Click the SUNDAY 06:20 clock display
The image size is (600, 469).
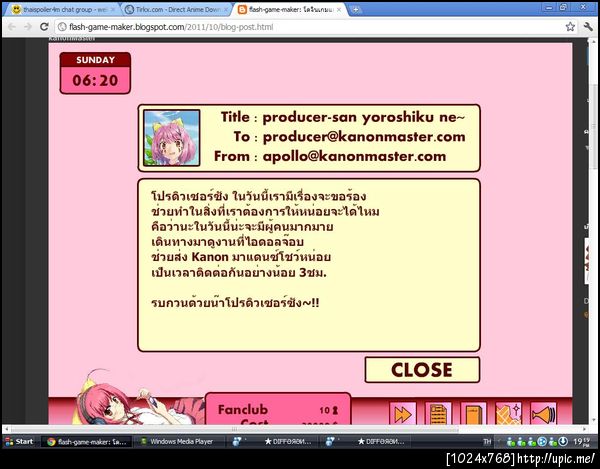pos(95,73)
